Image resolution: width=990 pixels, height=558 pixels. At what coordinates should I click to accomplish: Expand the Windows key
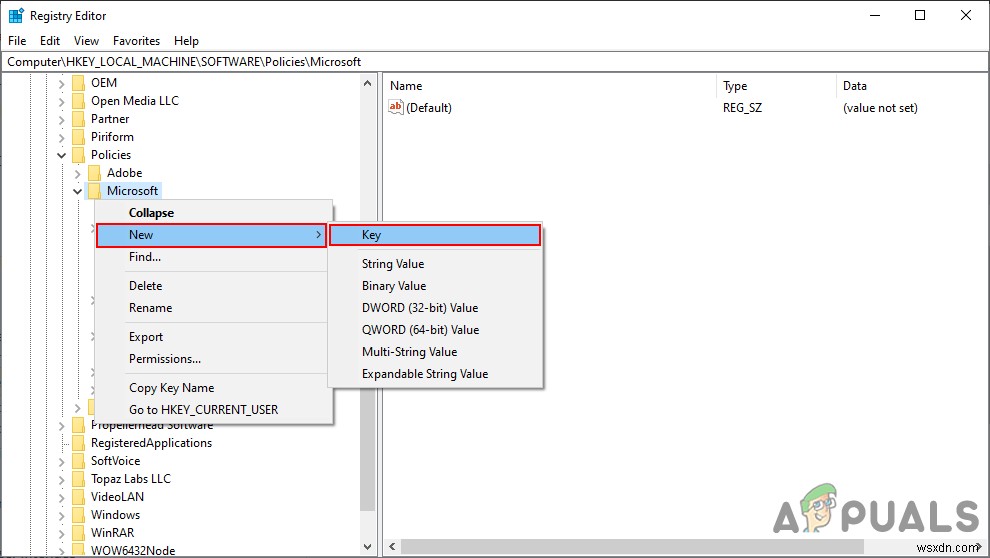click(x=61, y=515)
